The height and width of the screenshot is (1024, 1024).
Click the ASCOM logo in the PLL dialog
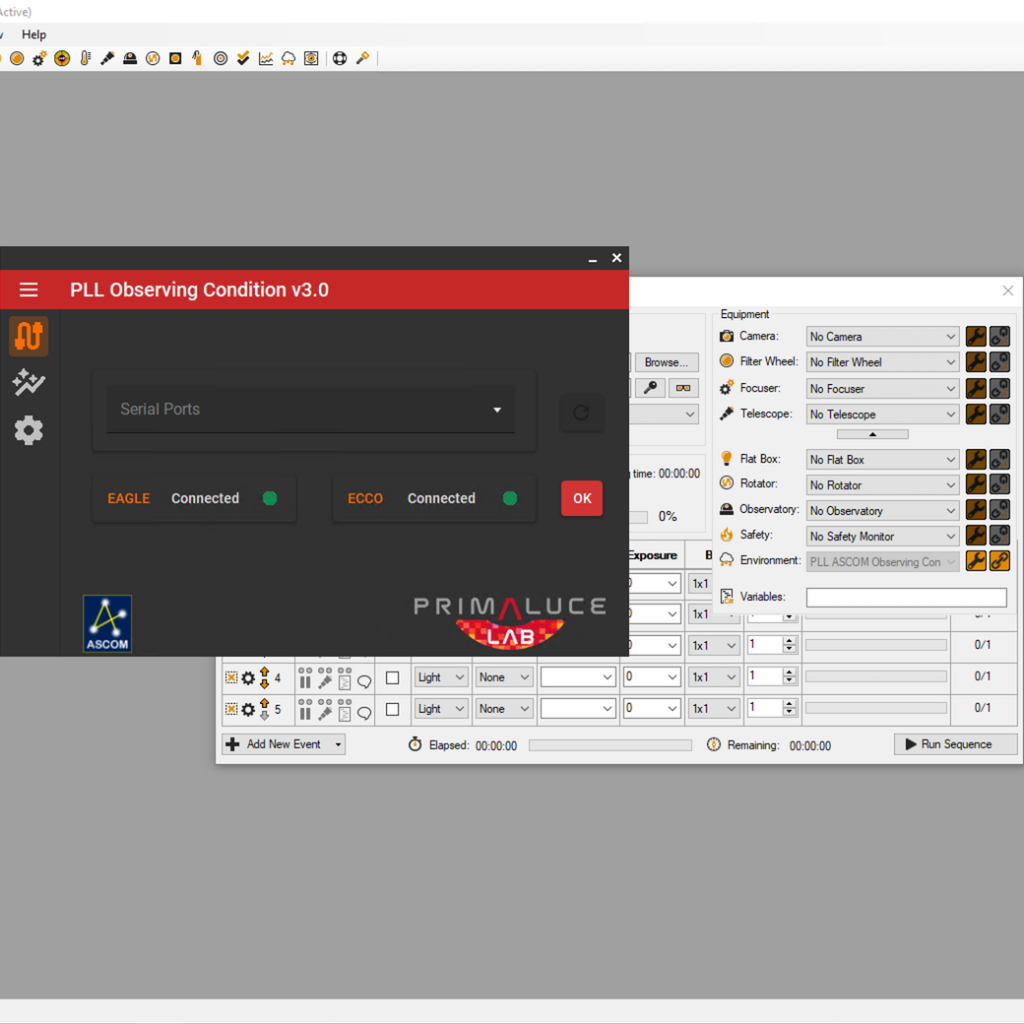point(107,623)
